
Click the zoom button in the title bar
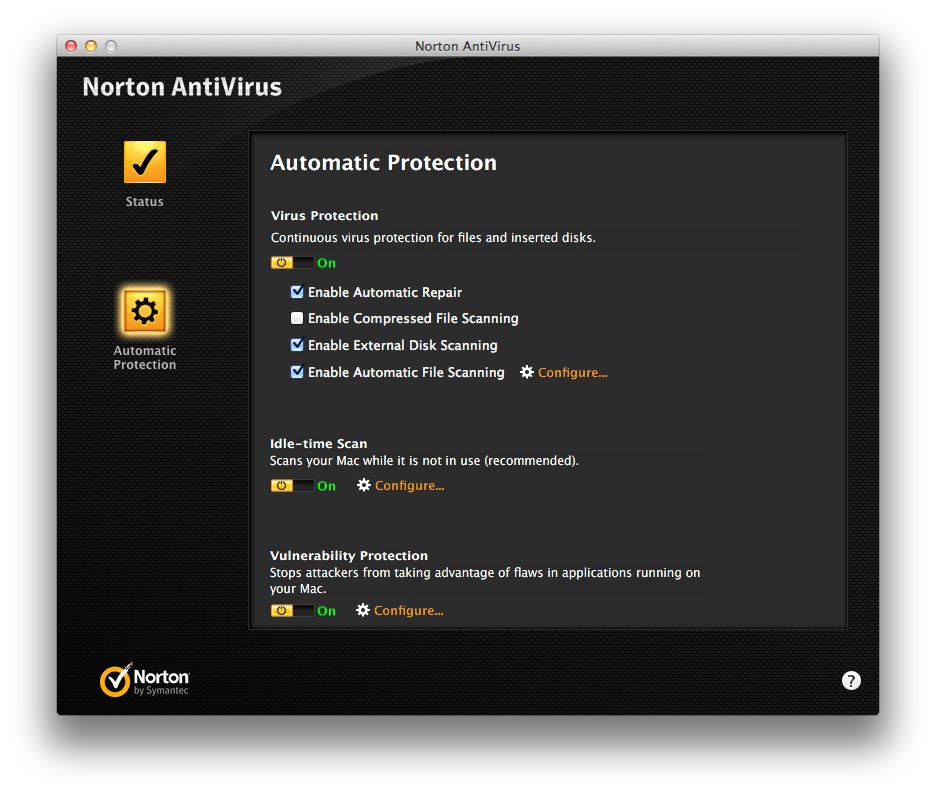pos(111,46)
